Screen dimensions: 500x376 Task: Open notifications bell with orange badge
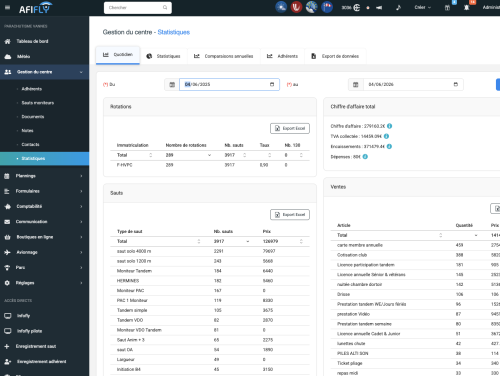[467, 7]
